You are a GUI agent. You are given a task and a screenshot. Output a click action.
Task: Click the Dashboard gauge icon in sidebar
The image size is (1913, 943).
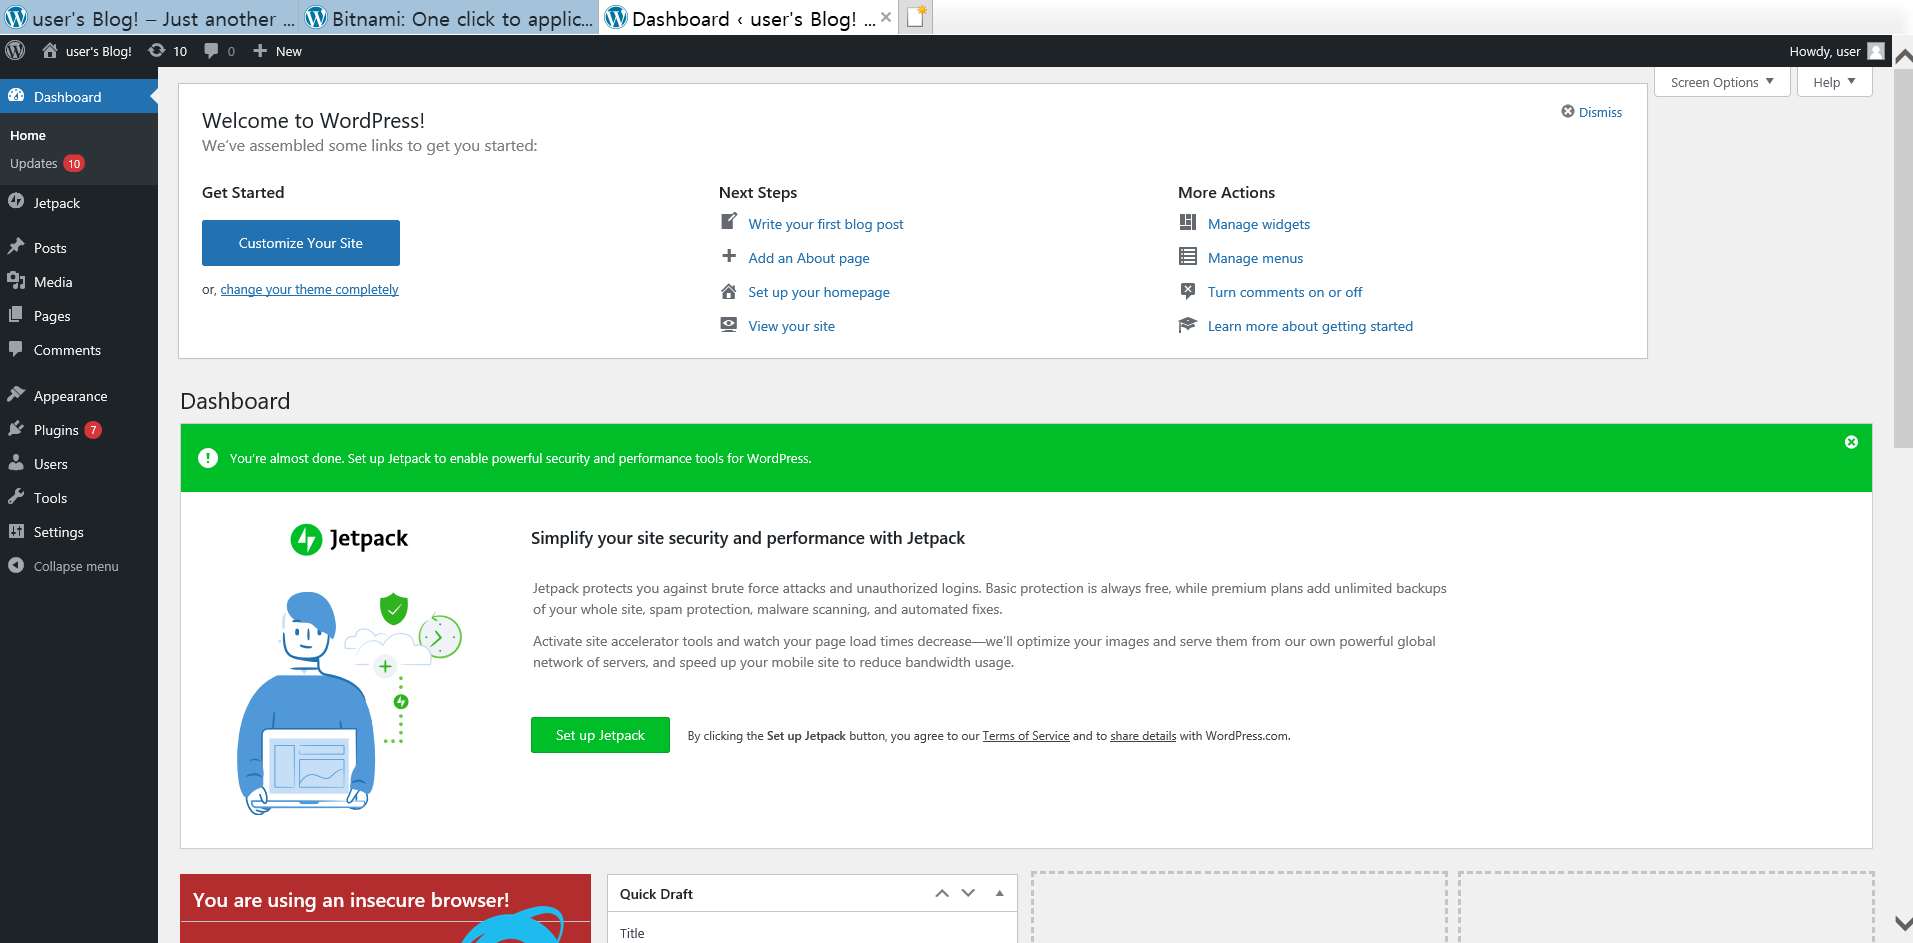[x=16, y=96]
